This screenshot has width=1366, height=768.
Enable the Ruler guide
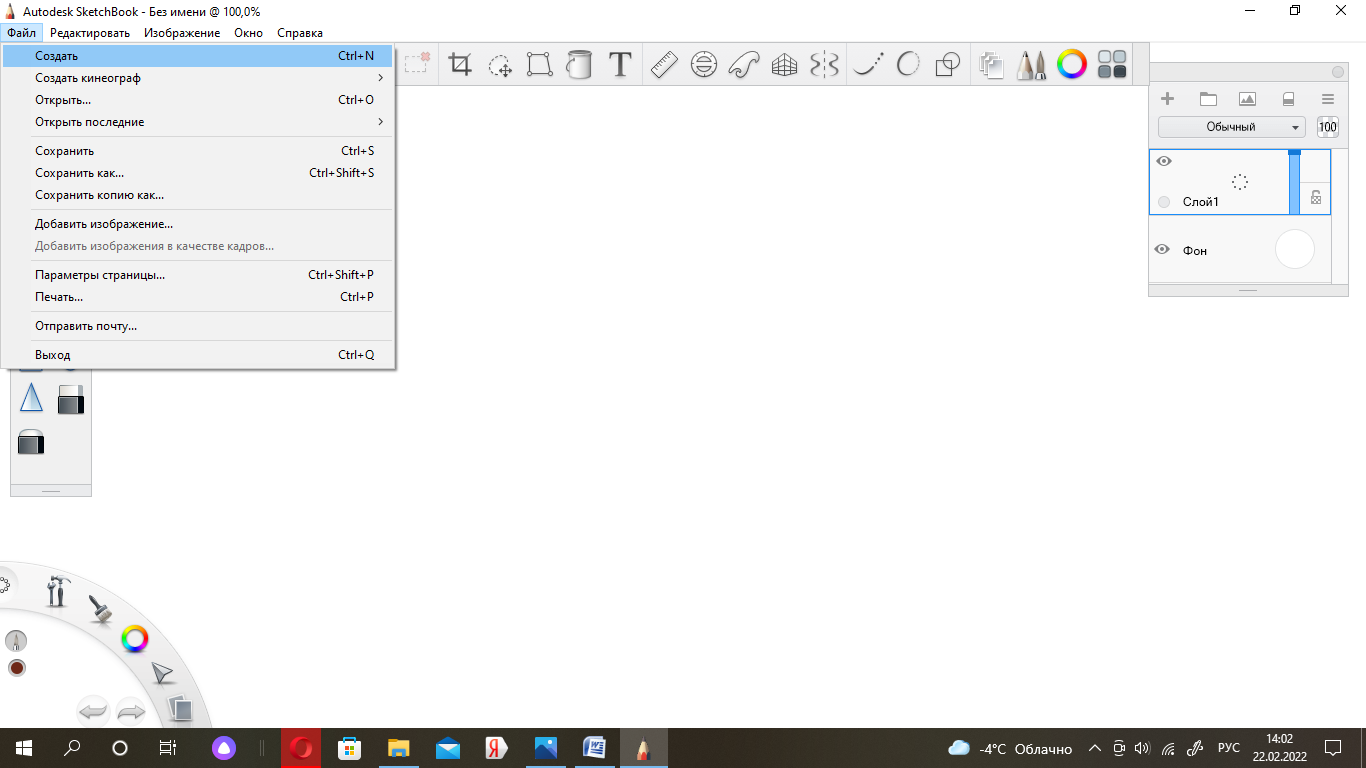(664, 65)
